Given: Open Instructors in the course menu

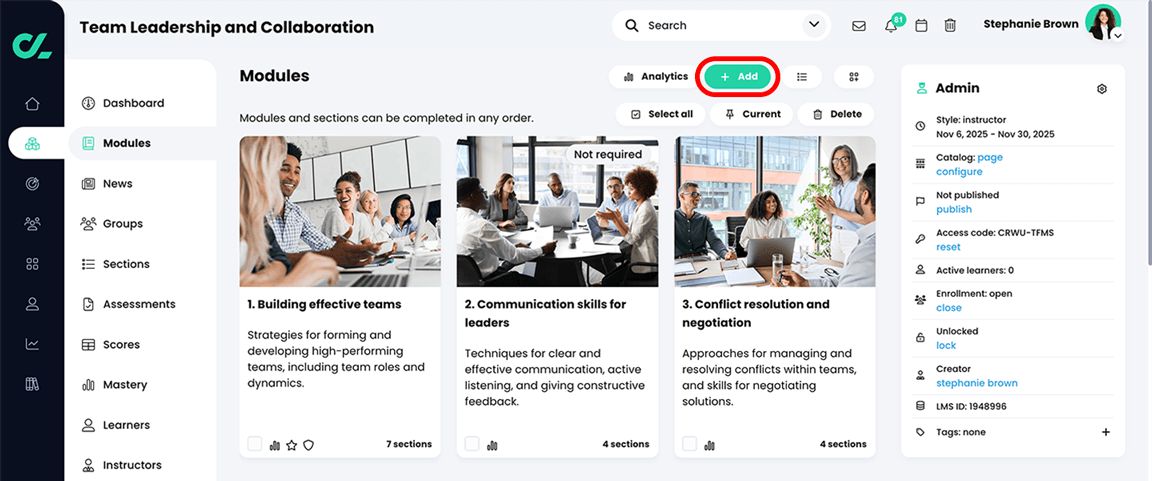Looking at the screenshot, I should click(x=132, y=465).
